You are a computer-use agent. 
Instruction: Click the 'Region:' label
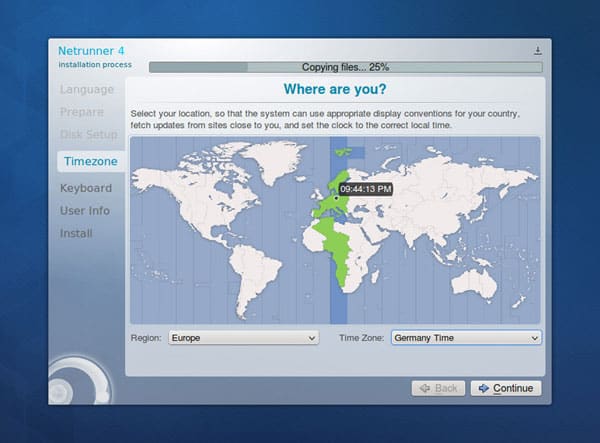click(146, 338)
